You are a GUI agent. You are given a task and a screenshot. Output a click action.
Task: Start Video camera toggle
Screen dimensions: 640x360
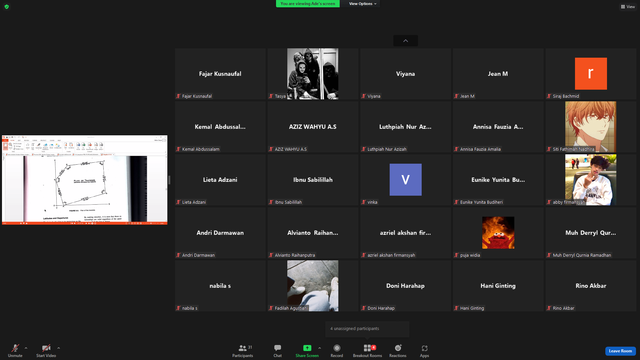coord(46,350)
